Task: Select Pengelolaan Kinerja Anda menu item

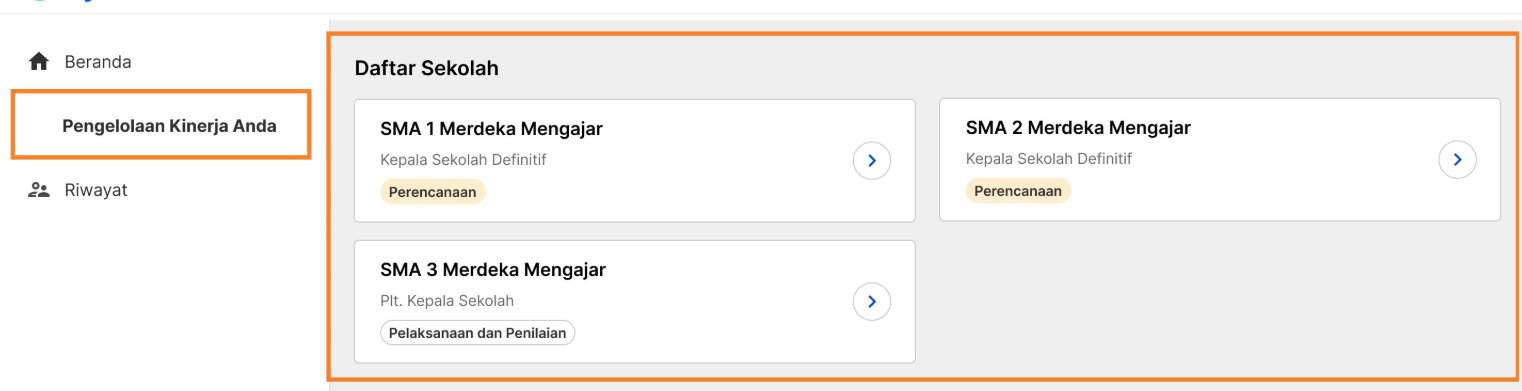Action: coord(169,126)
